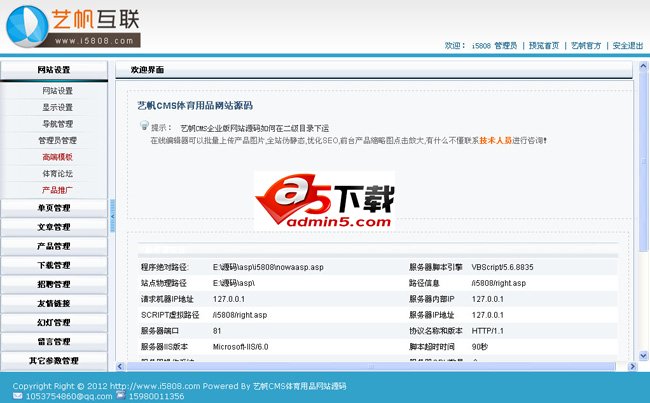Click the horizontal scrollbar thumb

click(371, 367)
